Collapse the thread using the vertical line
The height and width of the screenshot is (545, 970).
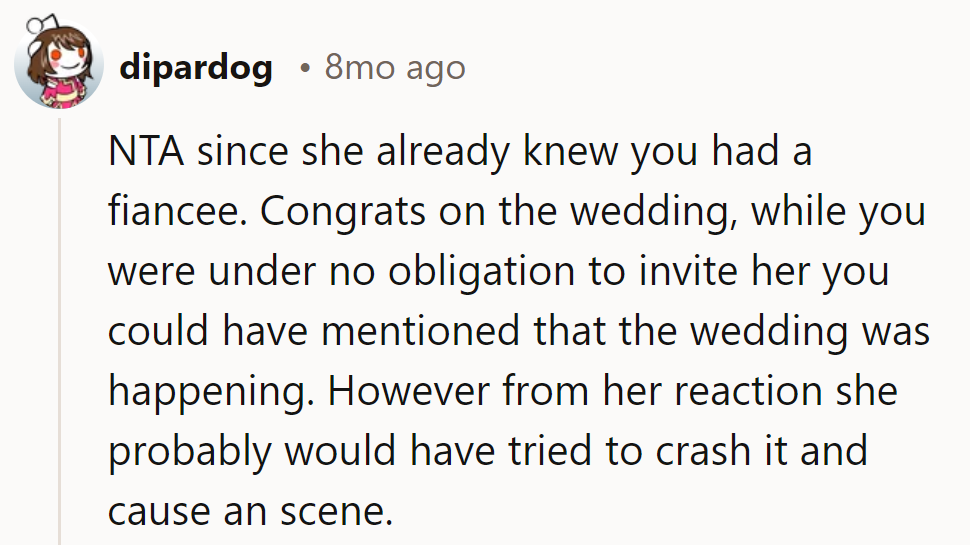pyautogui.click(x=59, y=330)
